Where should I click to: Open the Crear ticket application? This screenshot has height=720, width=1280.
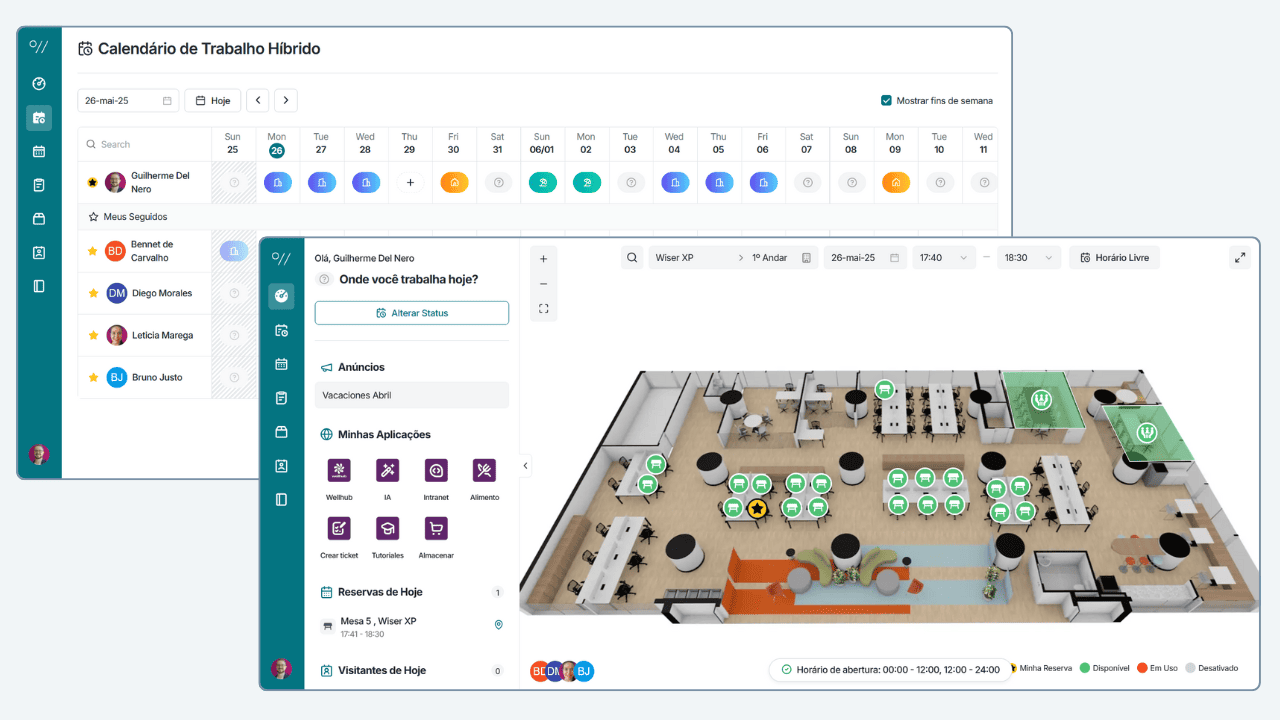tap(339, 528)
